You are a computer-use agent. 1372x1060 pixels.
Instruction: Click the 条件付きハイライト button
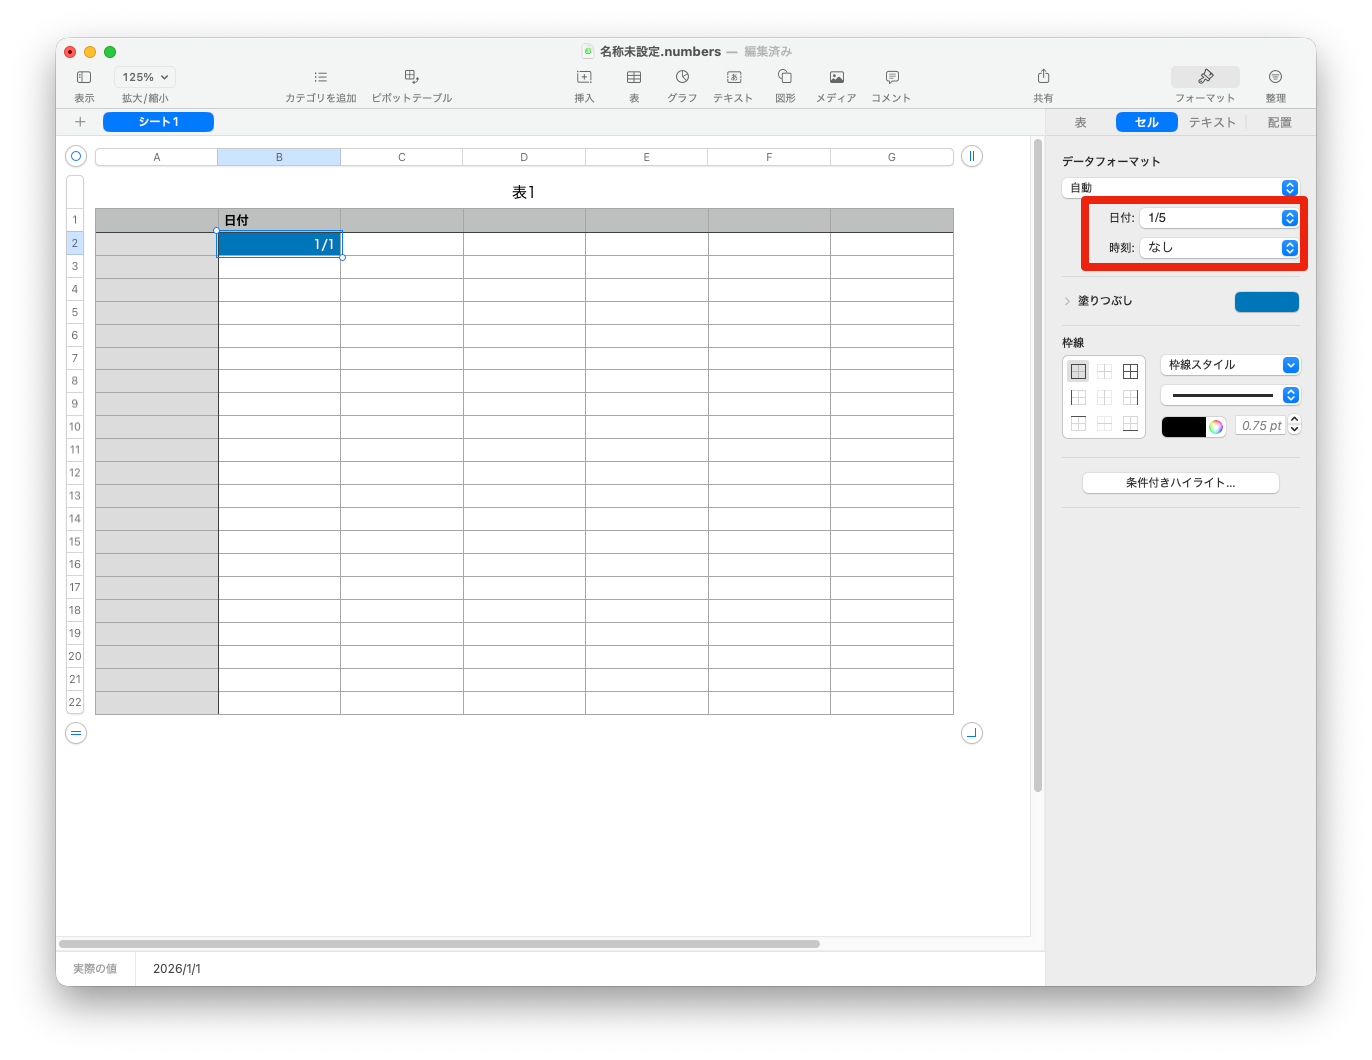click(x=1180, y=483)
